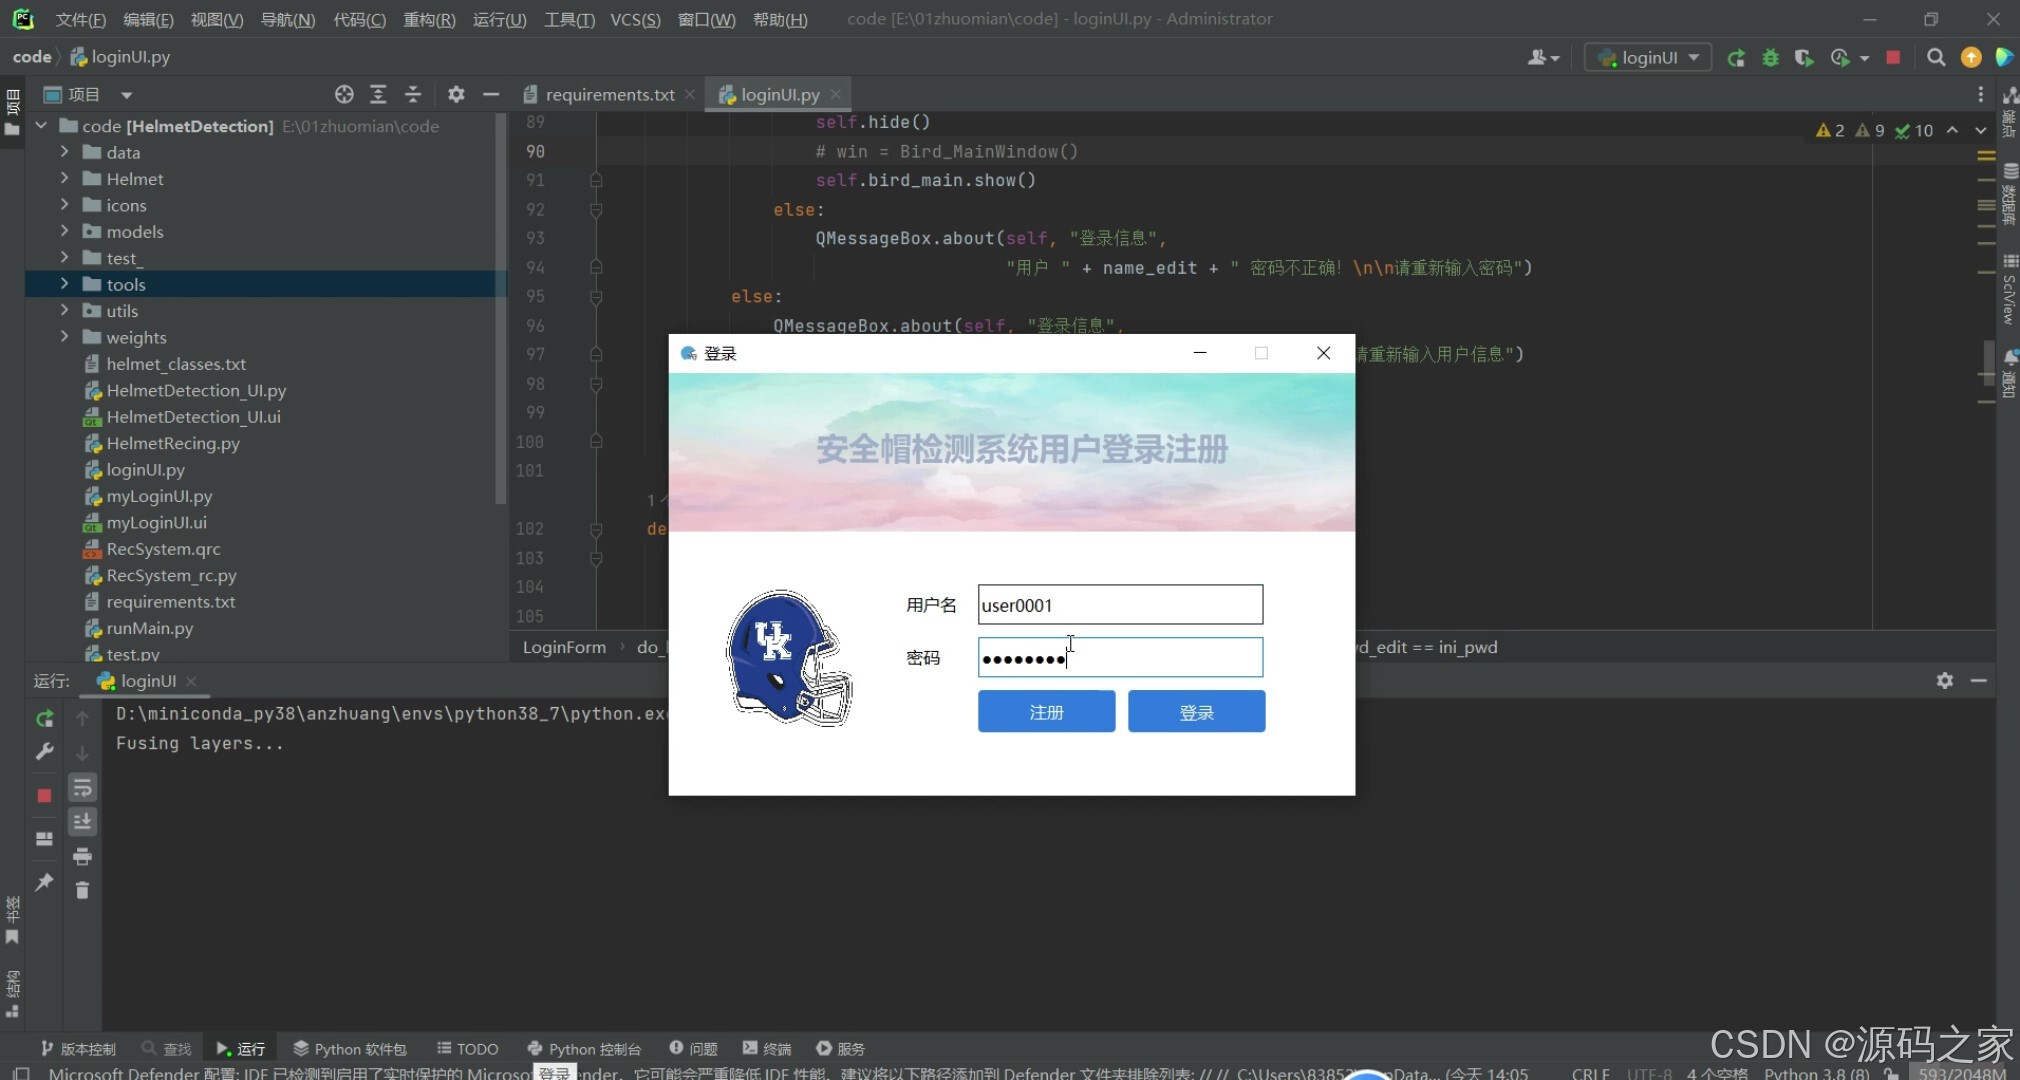Click the LoginForm breadcrumb

[x=564, y=647]
